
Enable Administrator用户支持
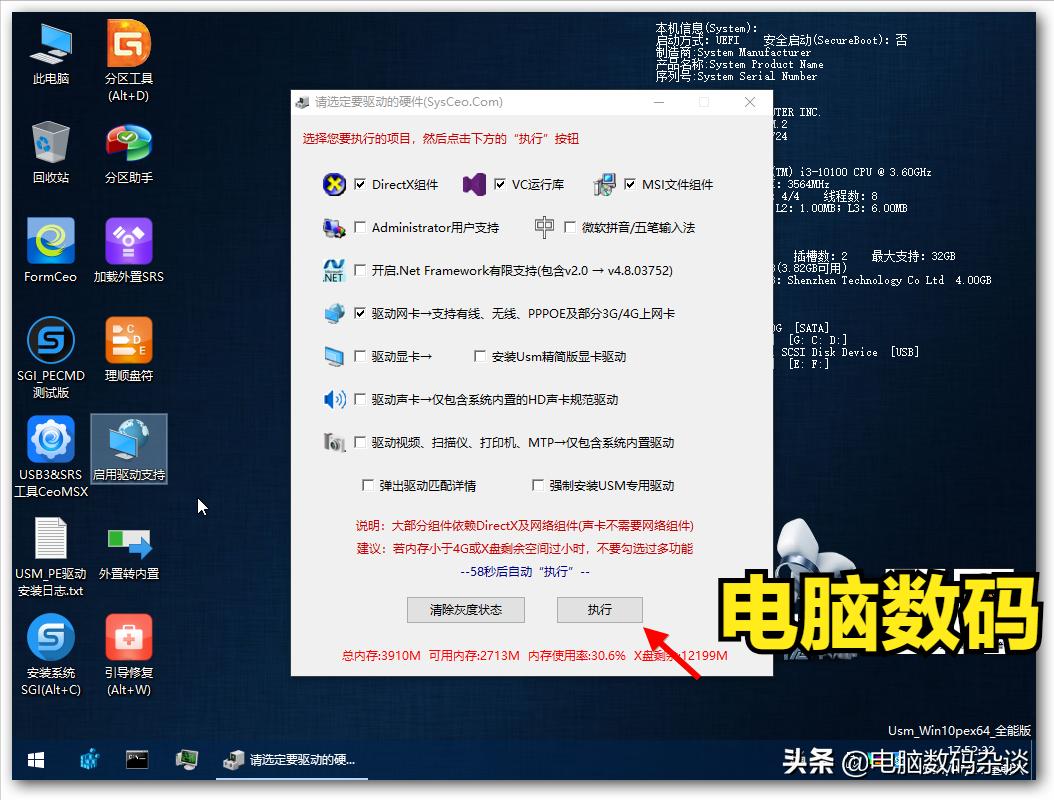pos(361,228)
